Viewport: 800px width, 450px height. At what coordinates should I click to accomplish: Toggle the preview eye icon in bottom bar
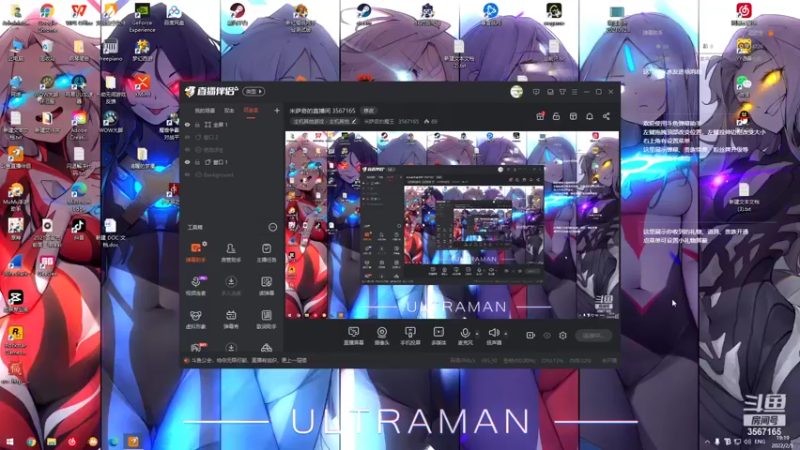tap(546, 335)
